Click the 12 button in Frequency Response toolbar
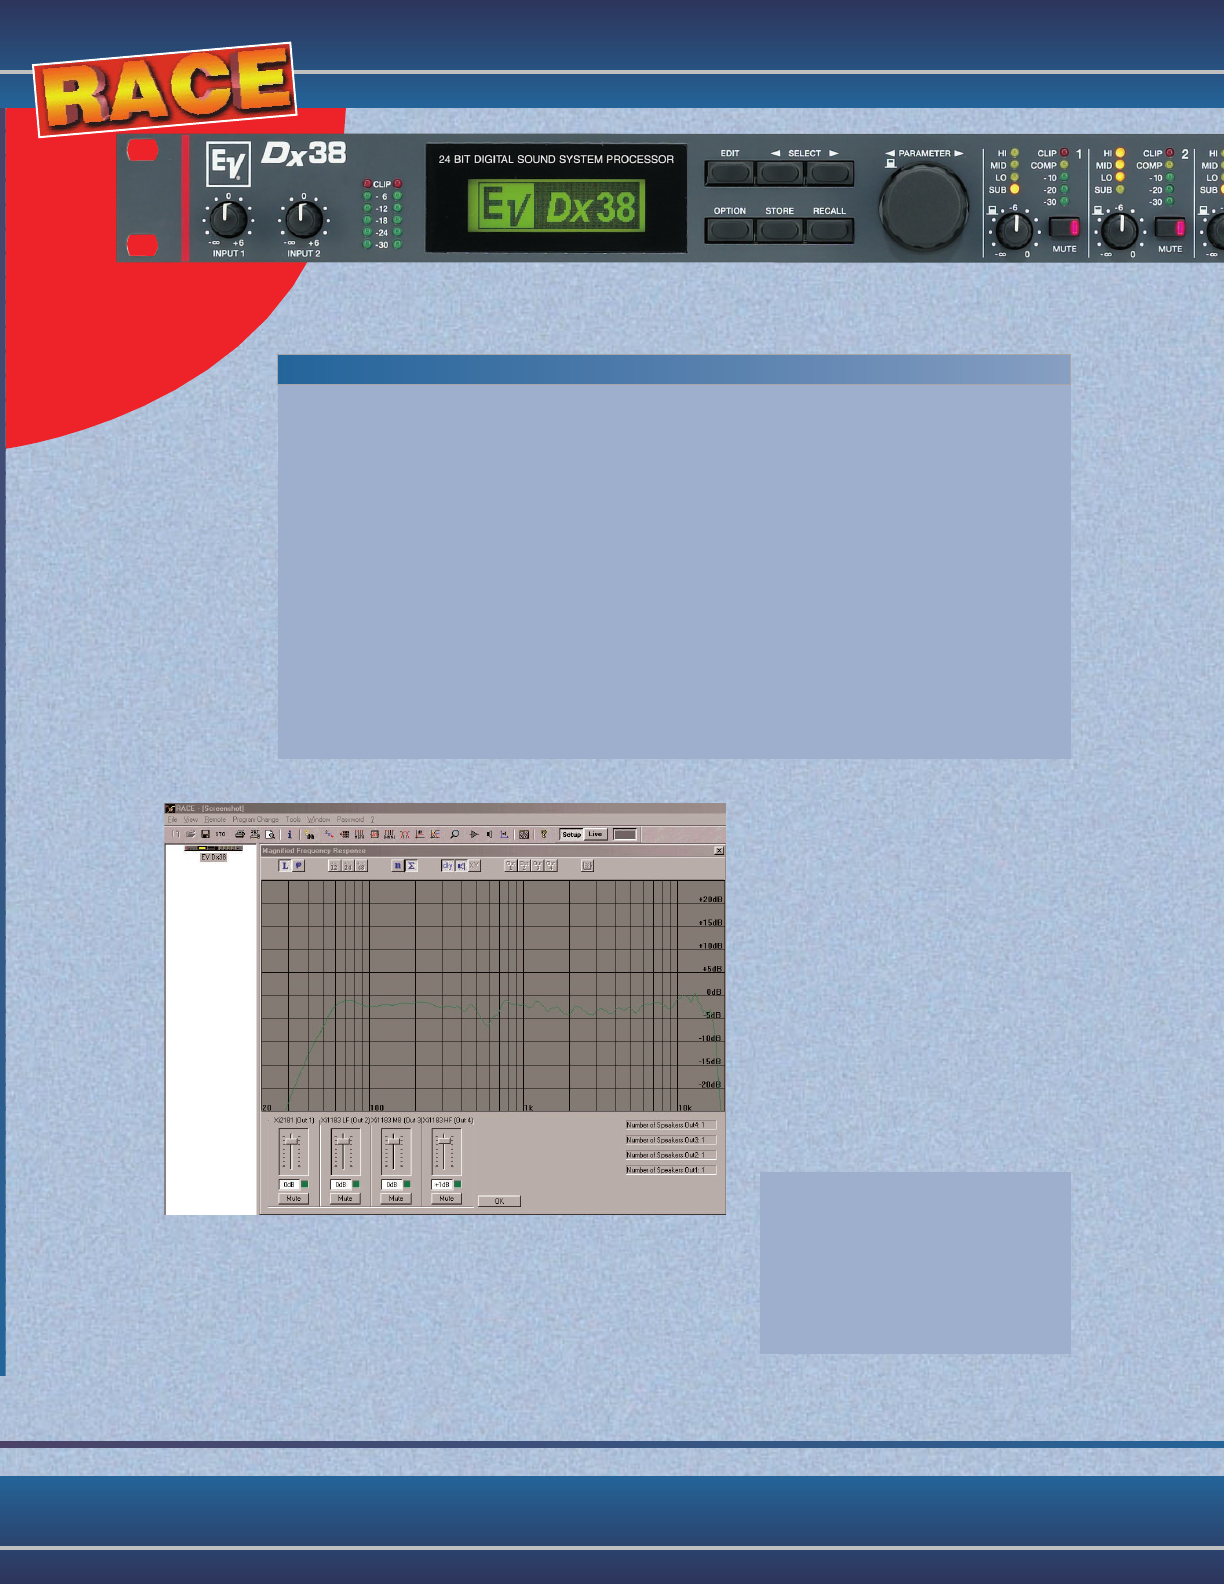This screenshot has height=1584, width=1224. tap(334, 866)
